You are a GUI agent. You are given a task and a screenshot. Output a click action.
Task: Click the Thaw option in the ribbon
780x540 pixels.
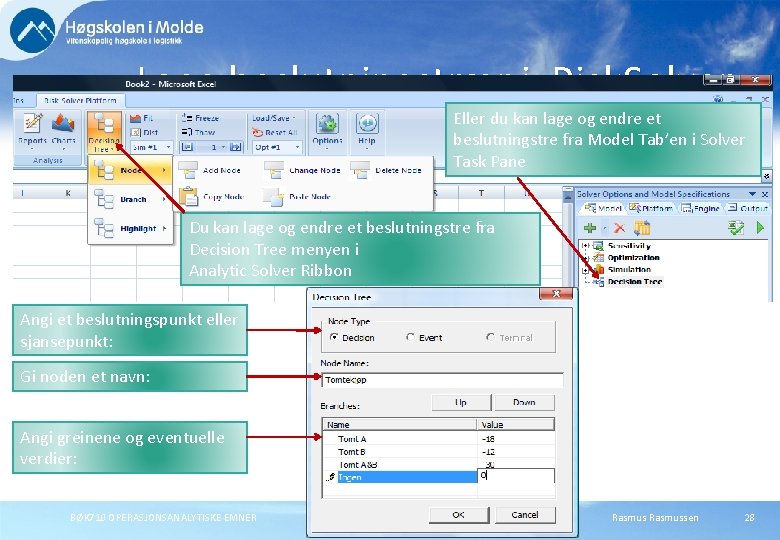point(198,132)
